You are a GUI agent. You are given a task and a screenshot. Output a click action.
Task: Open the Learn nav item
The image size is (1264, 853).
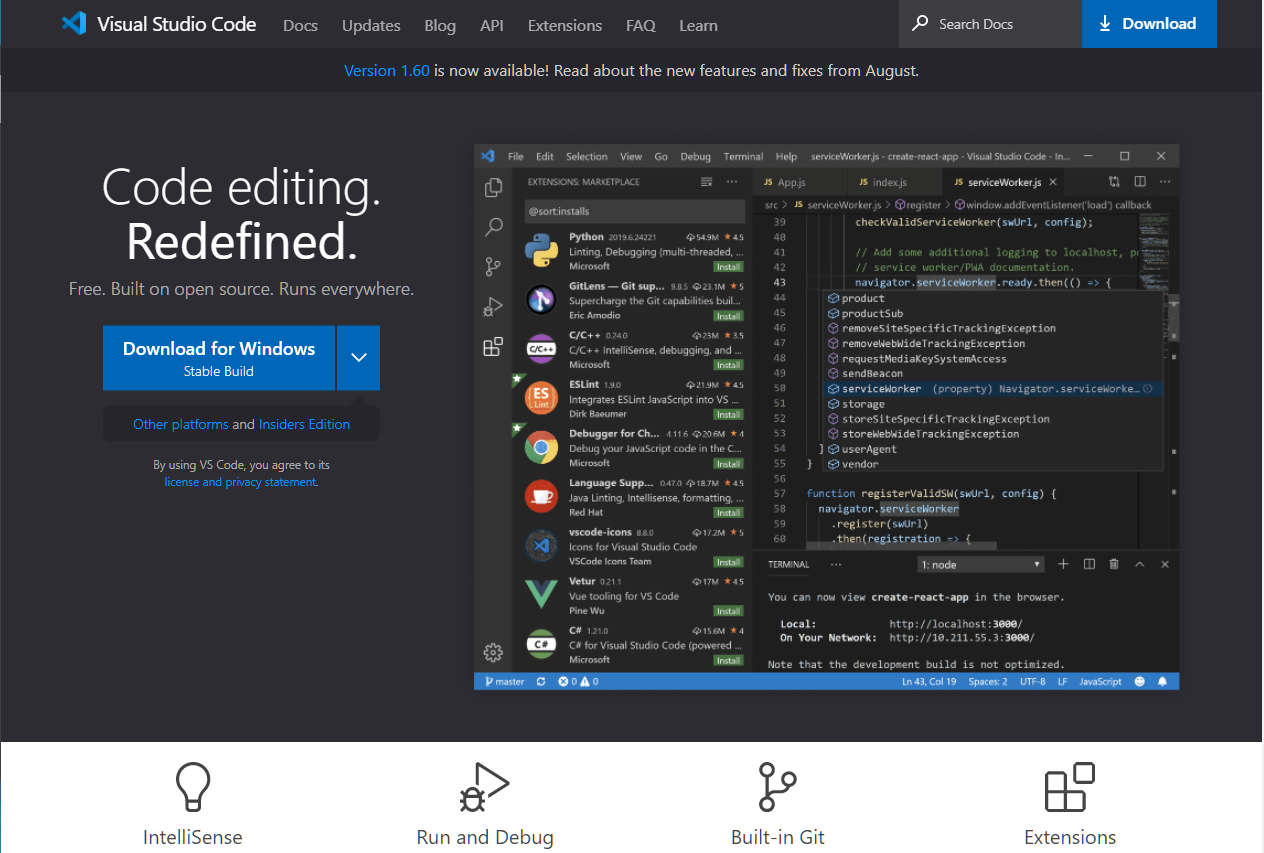tap(698, 25)
